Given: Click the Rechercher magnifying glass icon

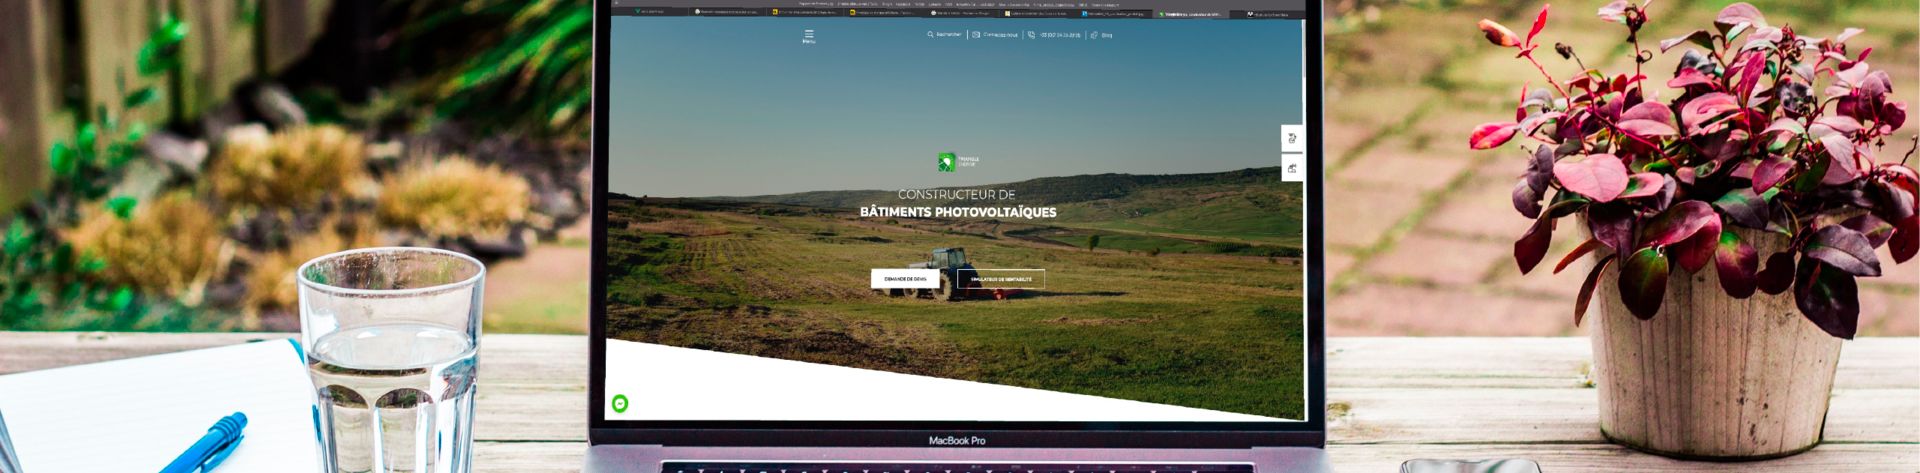Looking at the screenshot, I should pyautogui.click(x=930, y=35).
